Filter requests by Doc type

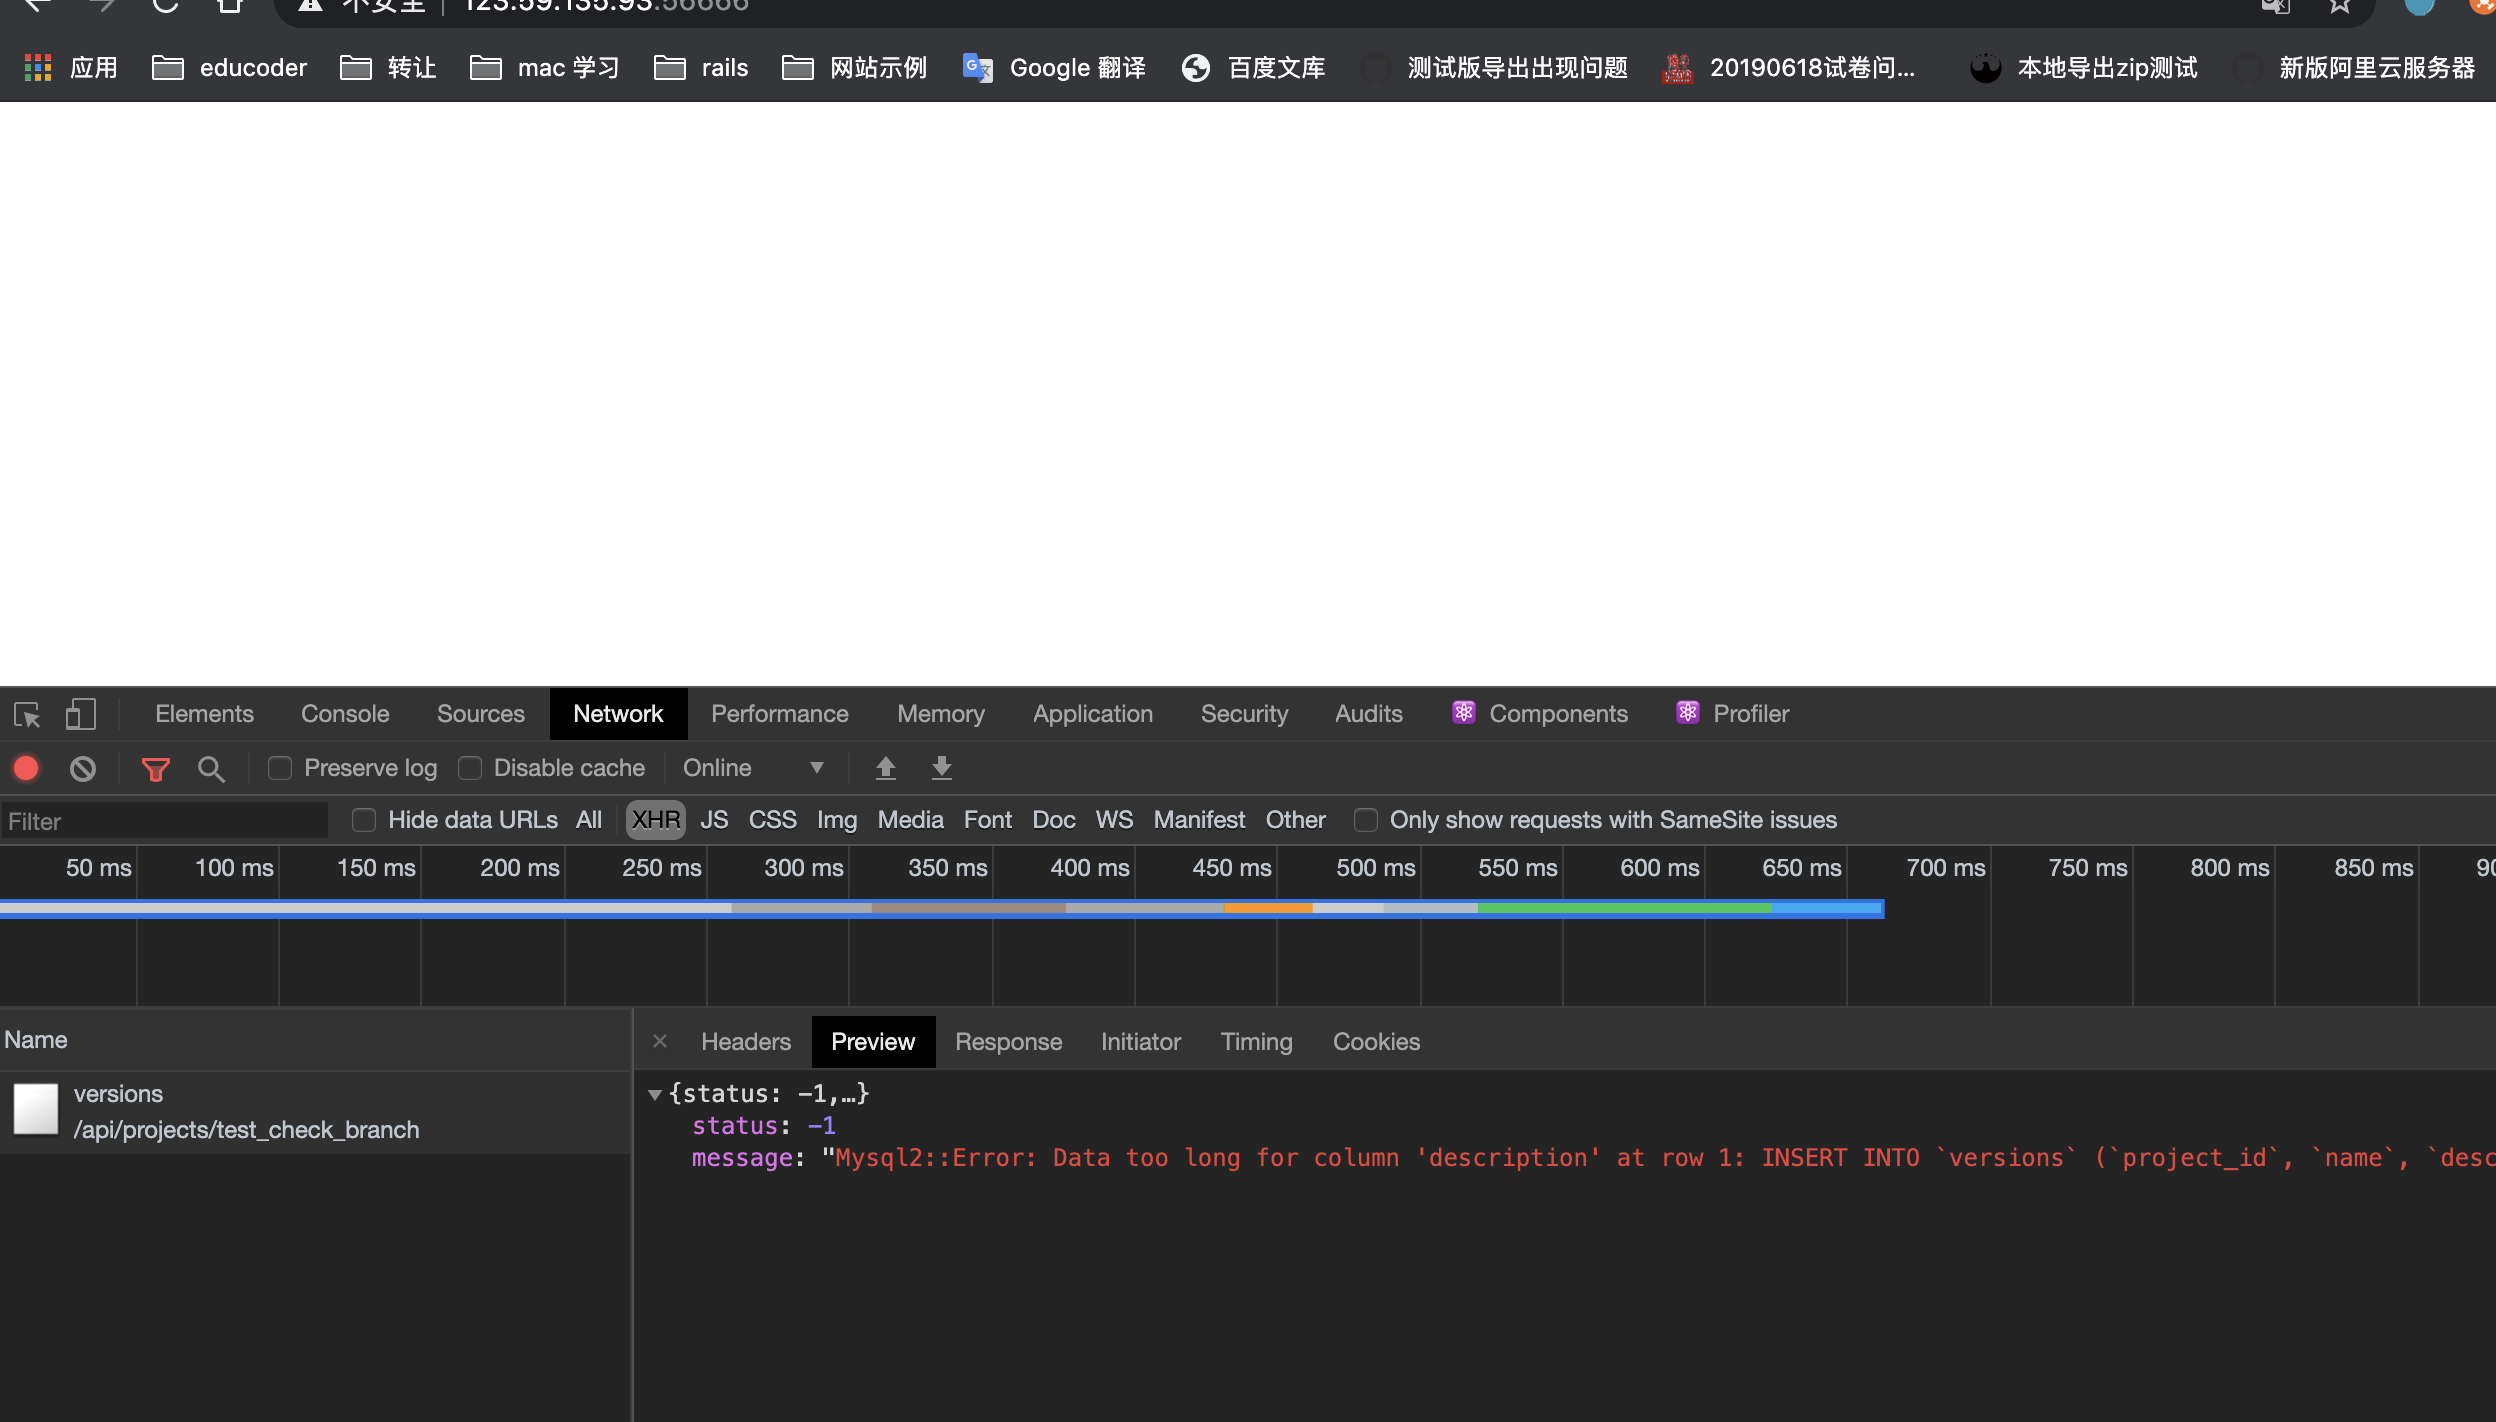[1054, 820]
